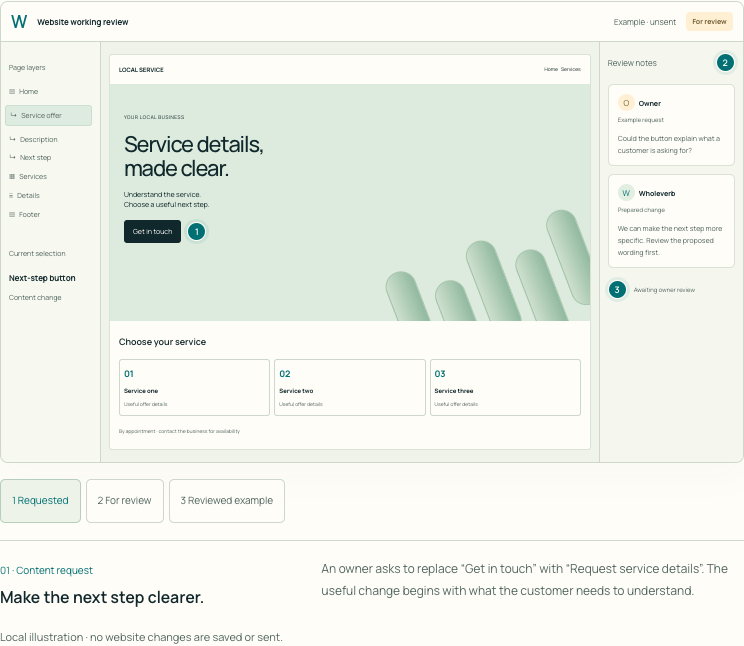
Task: Click the 'YOUR LOCAL BUSINESS' eyebrow text
Action: point(154,117)
